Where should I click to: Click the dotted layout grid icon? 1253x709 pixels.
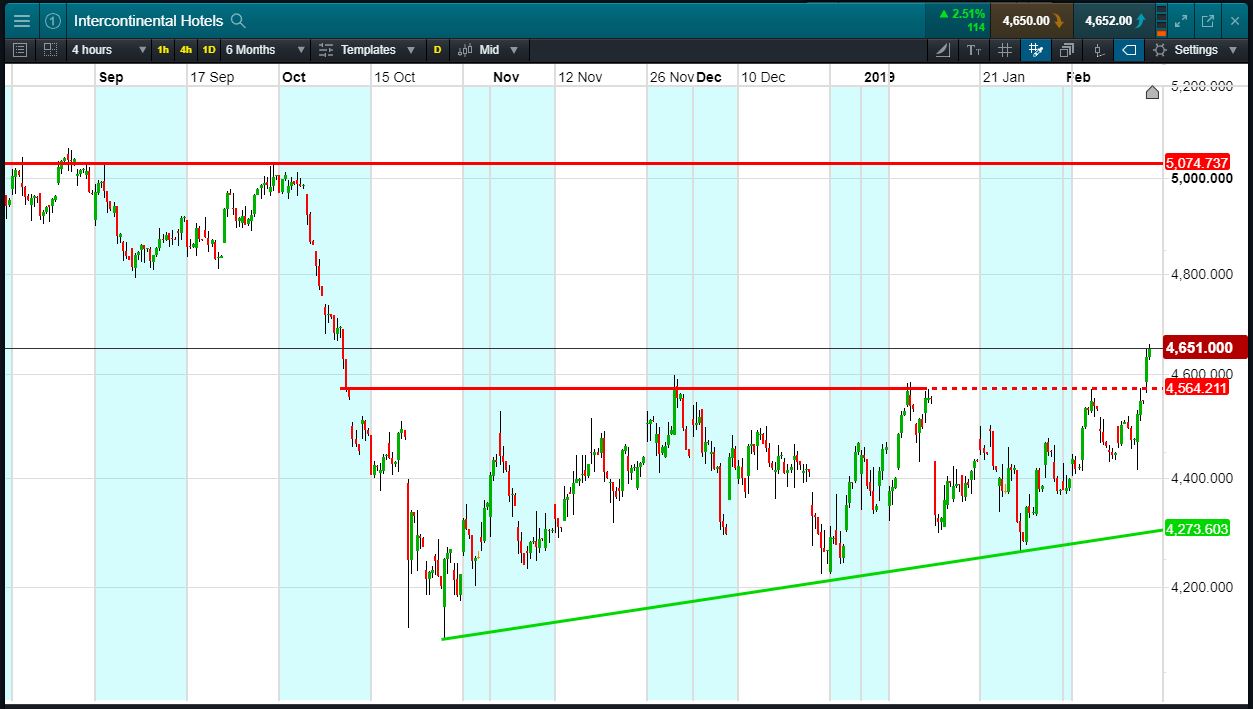tap(51, 49)
